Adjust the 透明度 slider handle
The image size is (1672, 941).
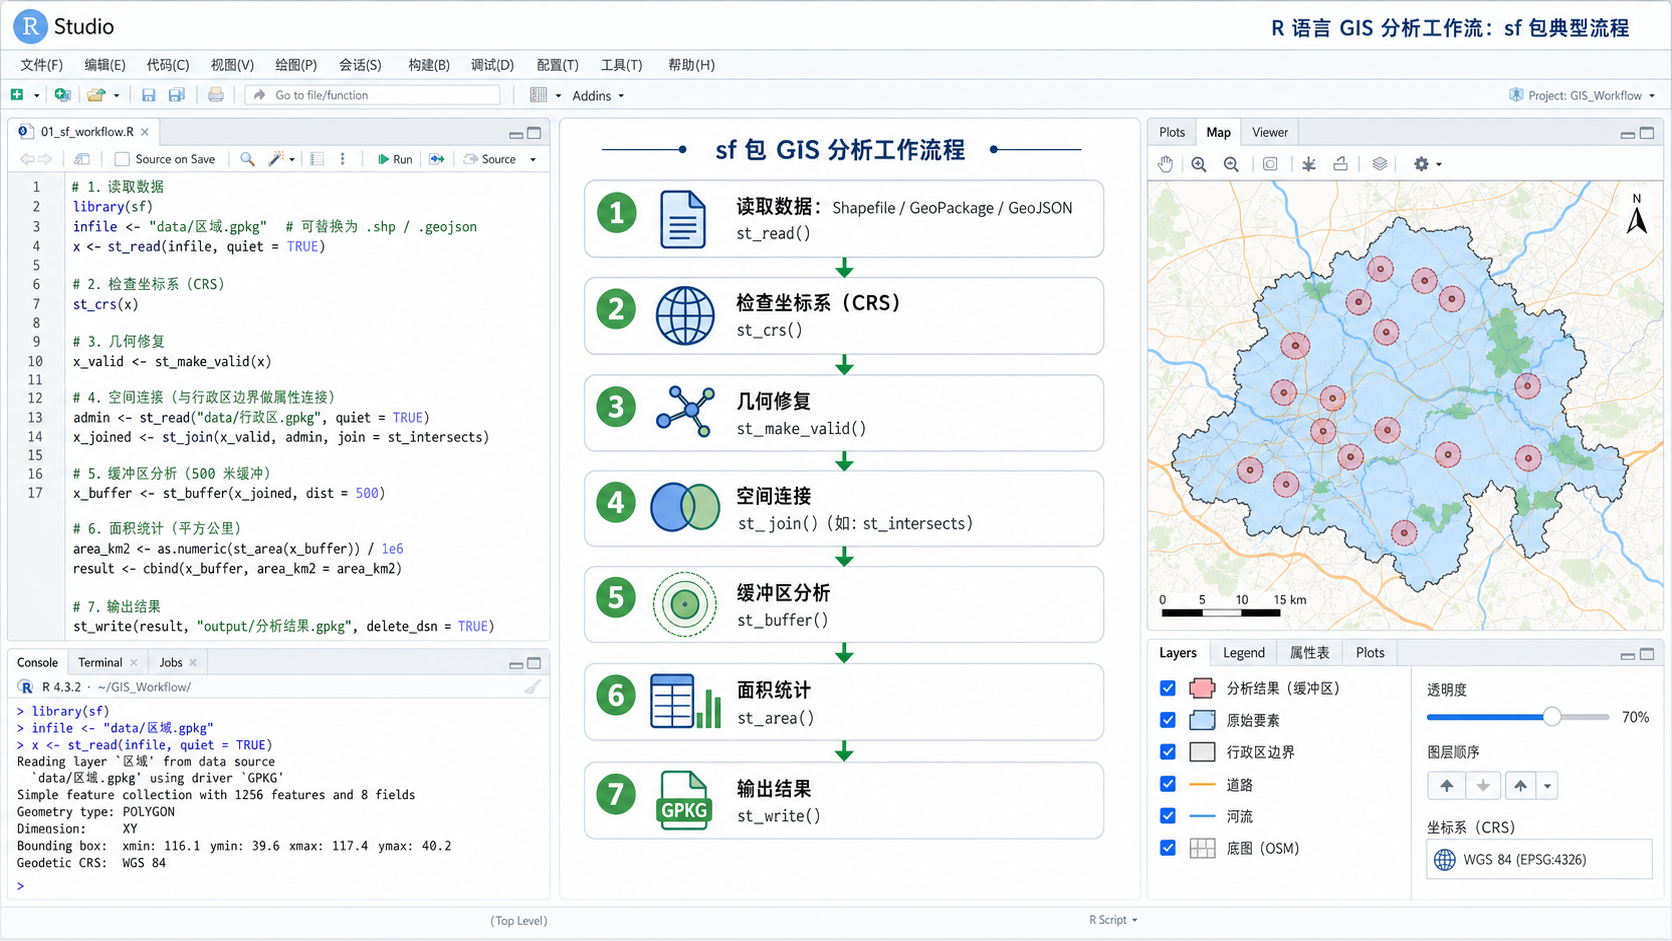(1551, 717)
